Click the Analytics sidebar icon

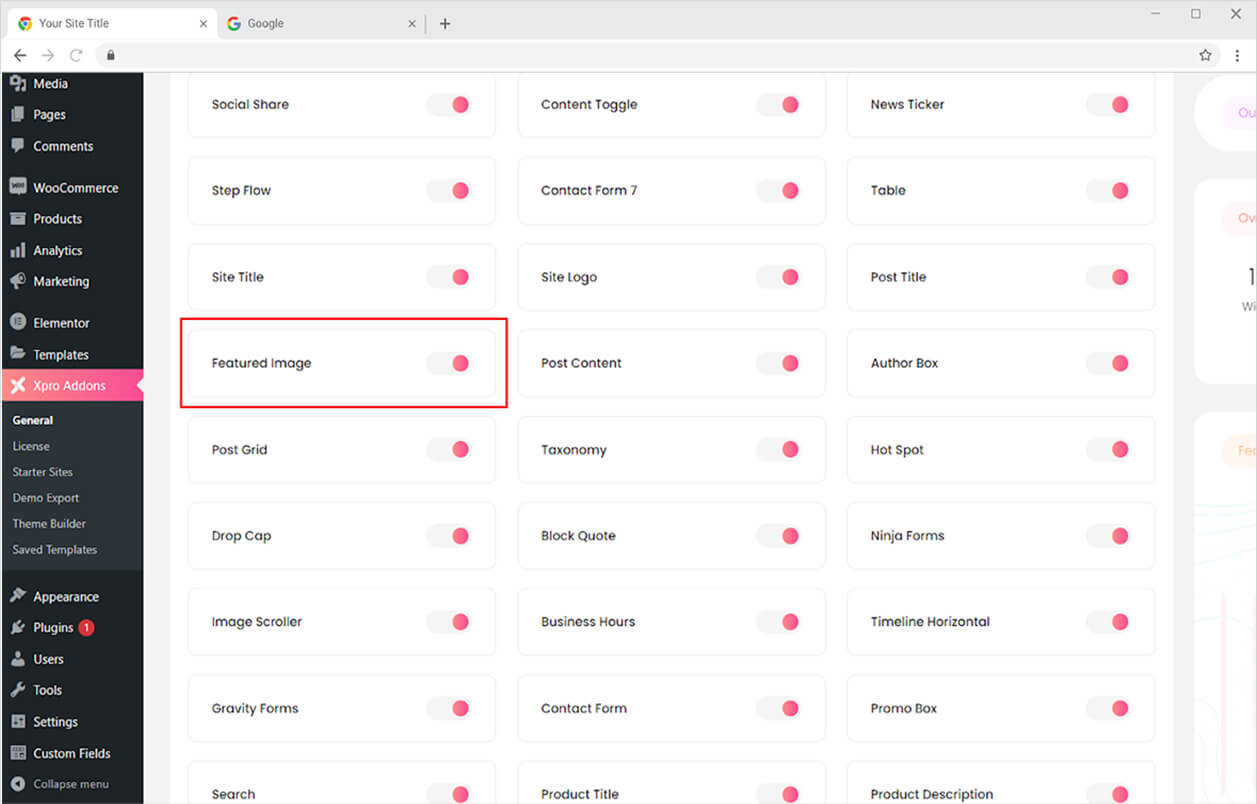[x=18, y=250]
